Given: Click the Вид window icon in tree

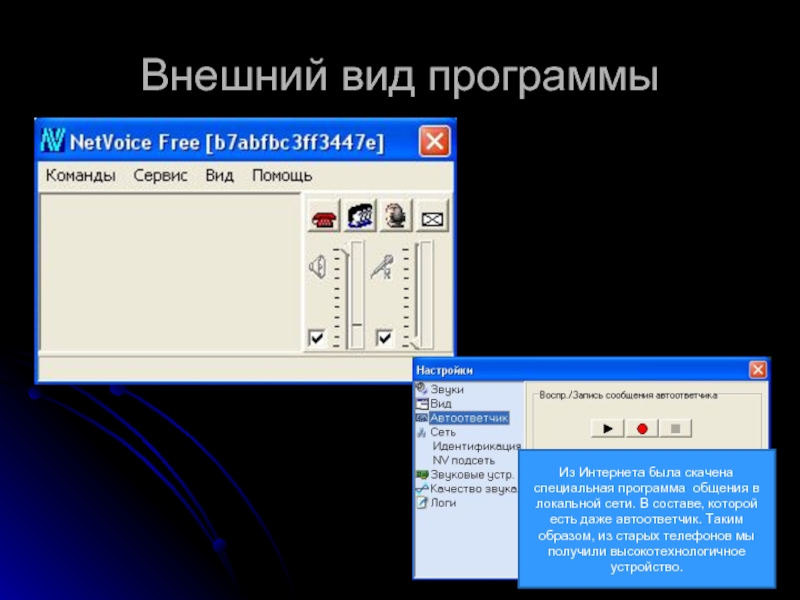Looking at the screenshot, I should tap(421, 404).
